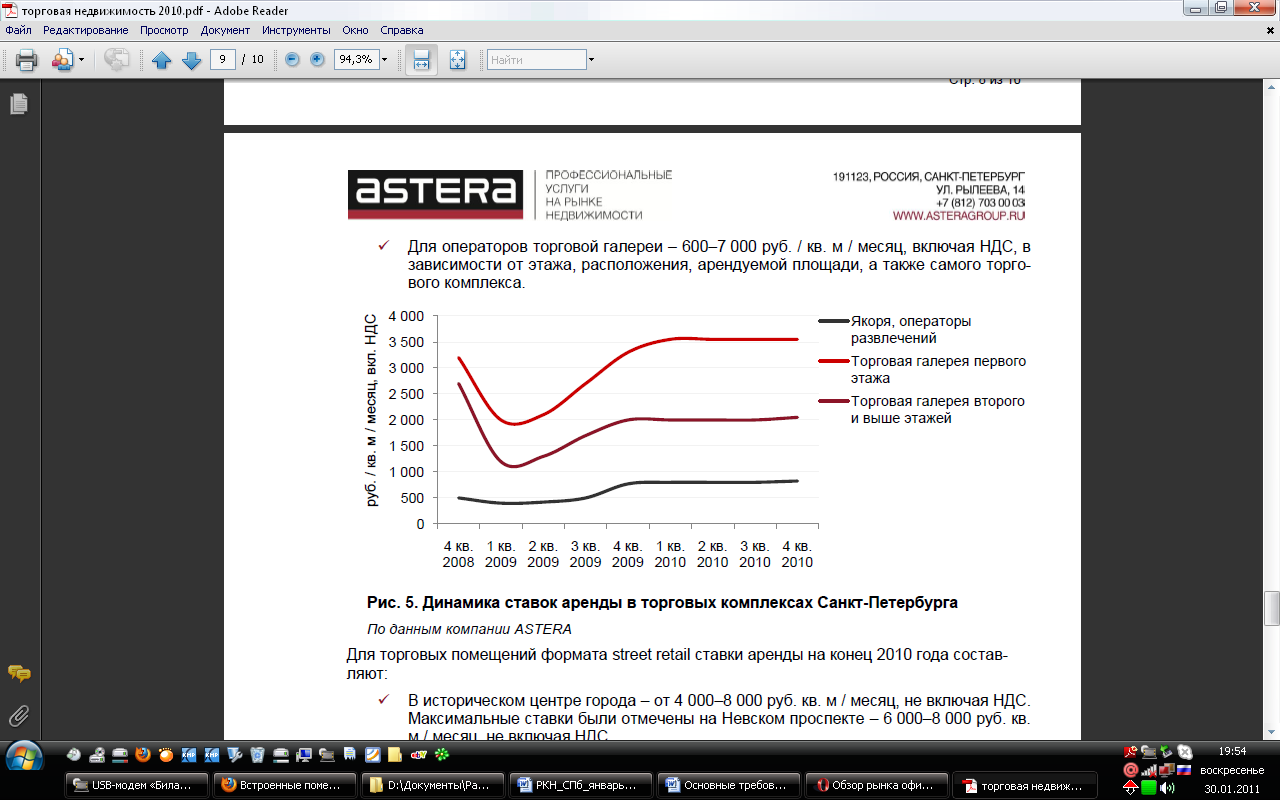
Task: Switch to the Встроенные поме... Firefox taskbar window
Action: click(x=286, y=785)
